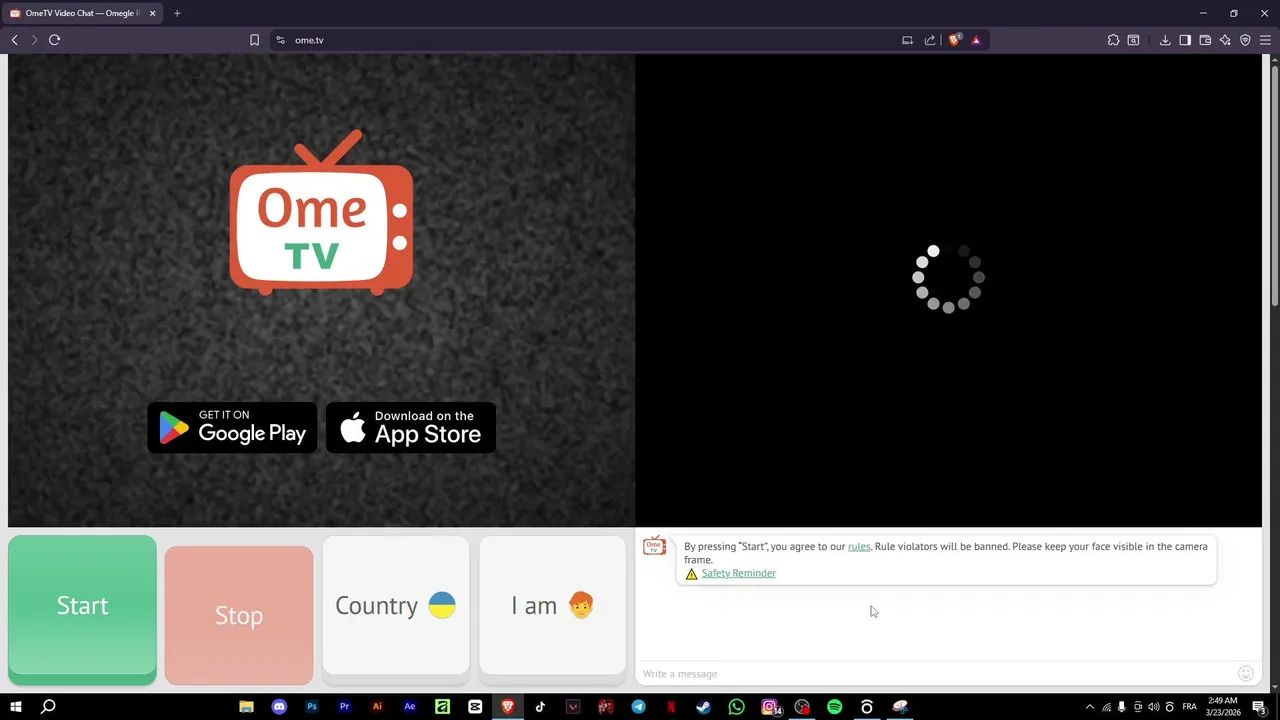This screenshot has width=1280, height=720.
Task: Open Brave Wallet icon
Action: coord(1205,40)
